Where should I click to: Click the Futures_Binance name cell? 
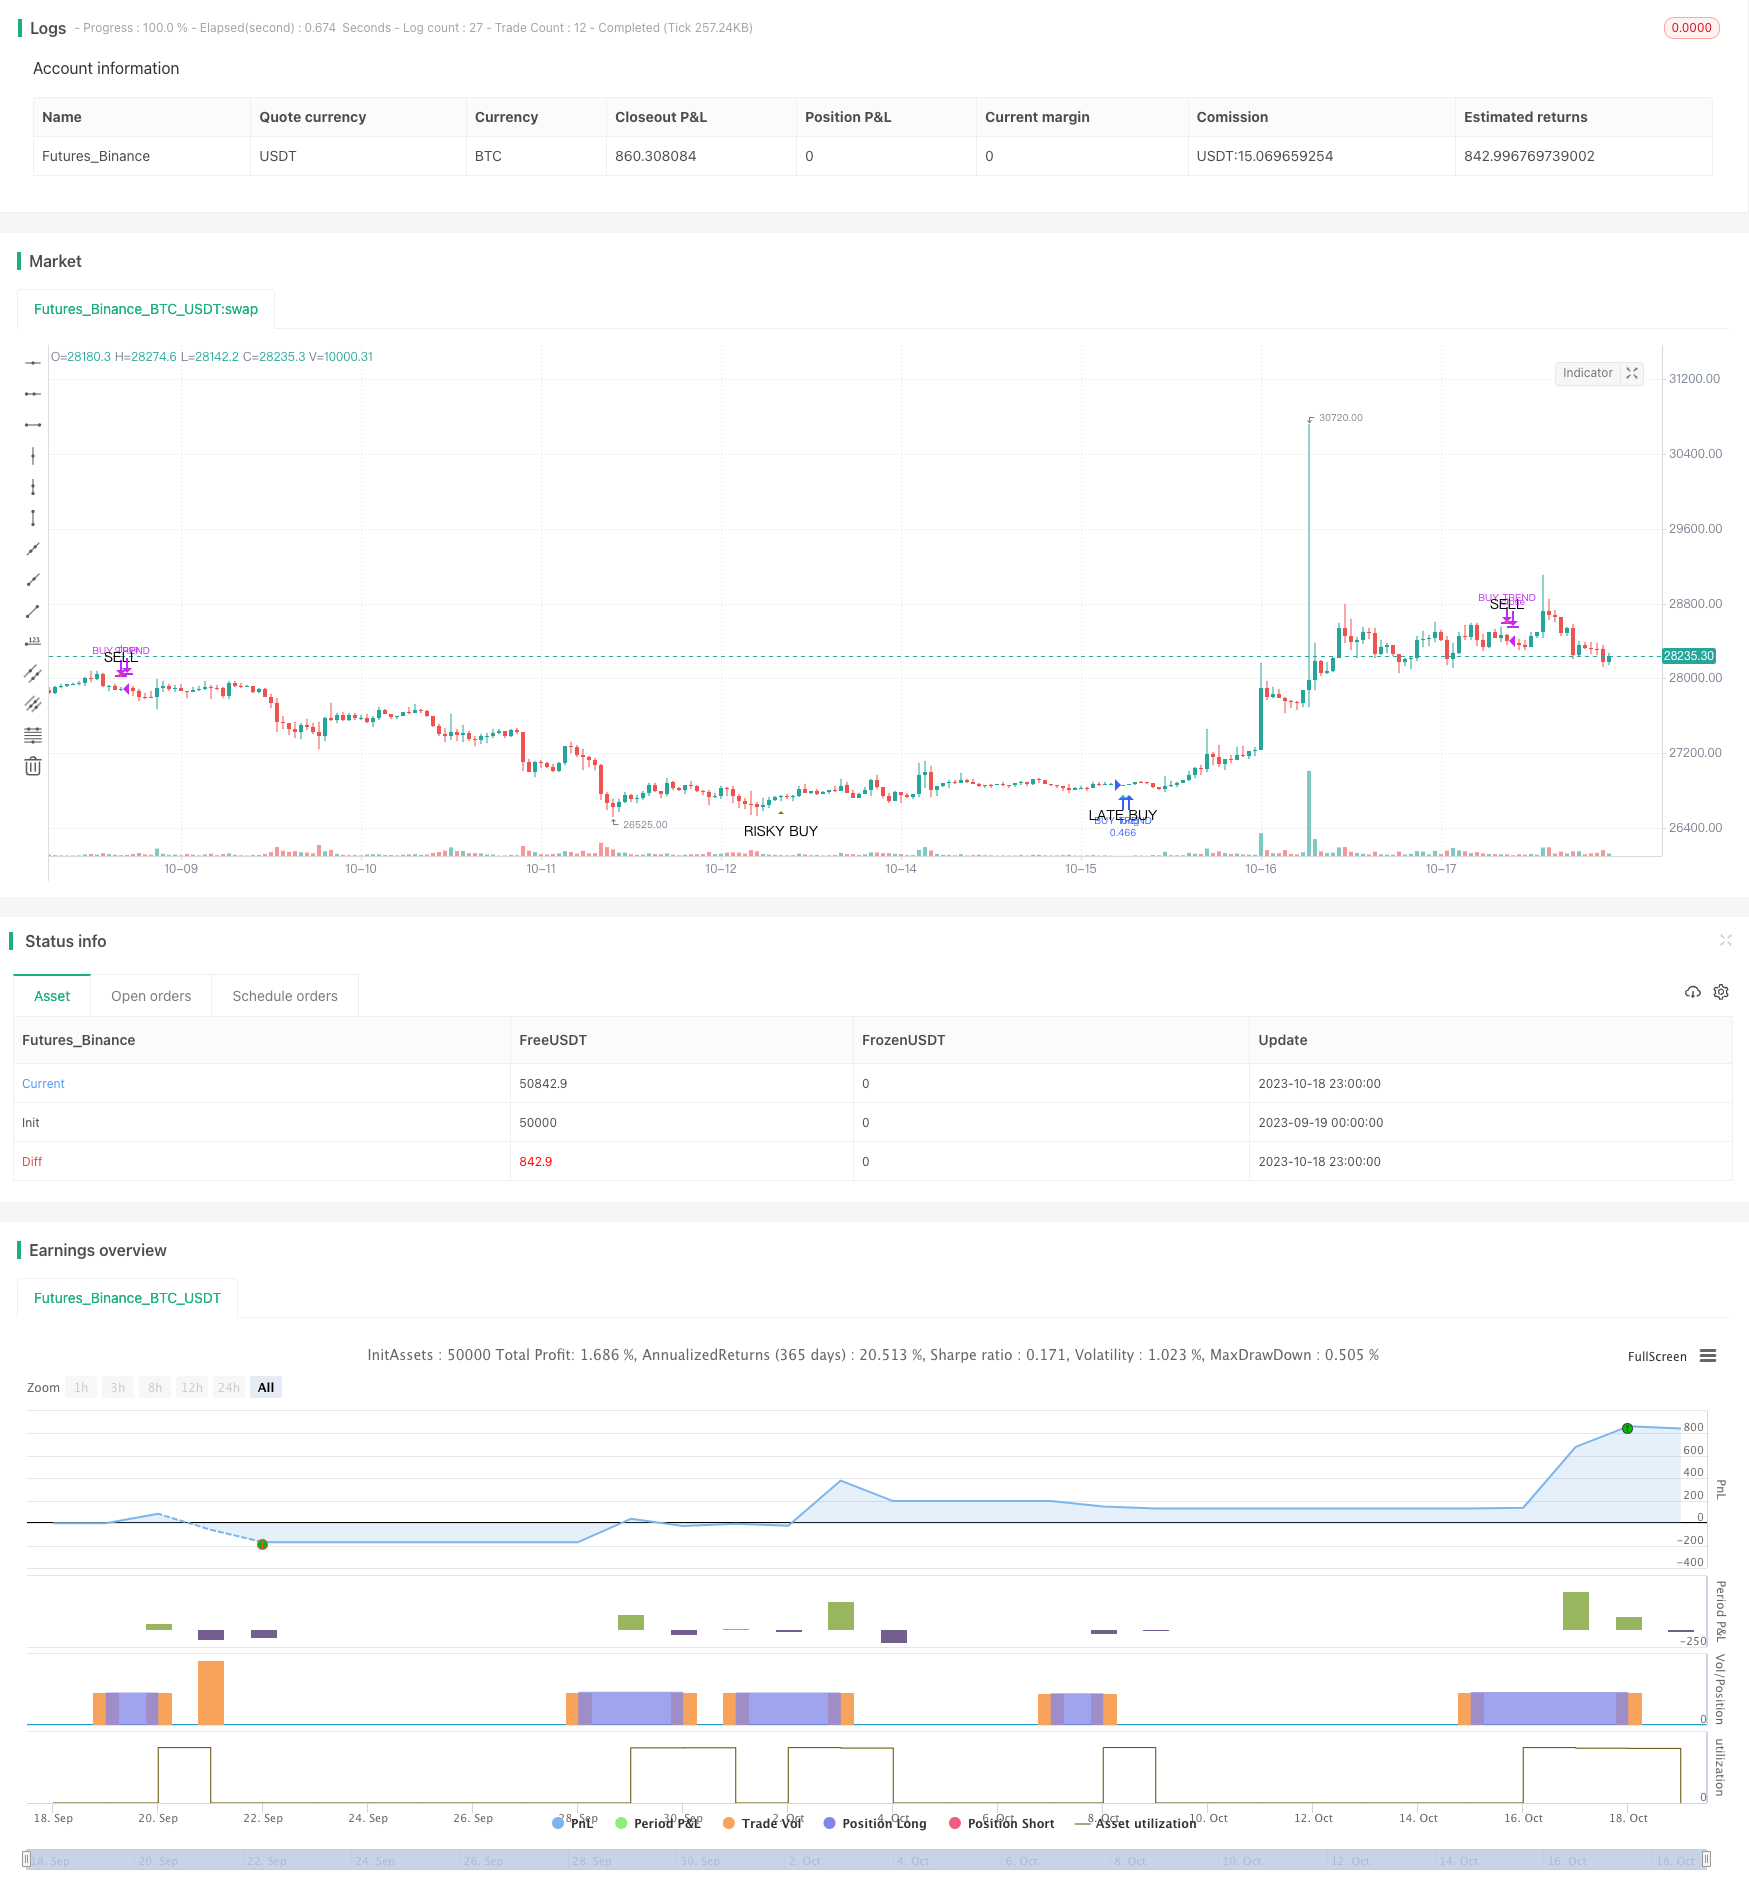(x=96, y=156)
